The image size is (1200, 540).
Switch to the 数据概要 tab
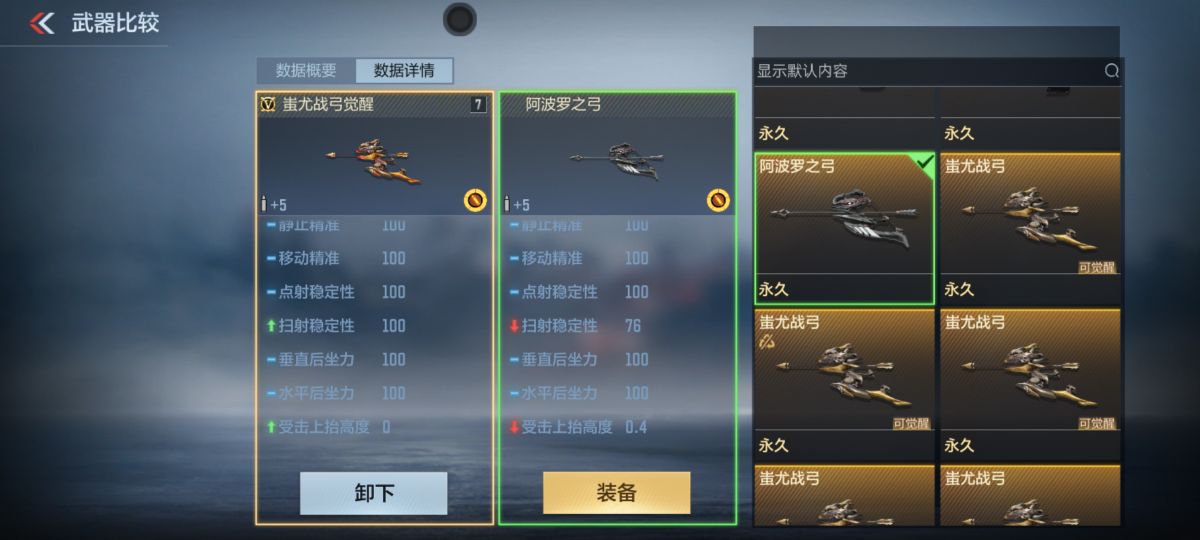[x=306, y=71]
